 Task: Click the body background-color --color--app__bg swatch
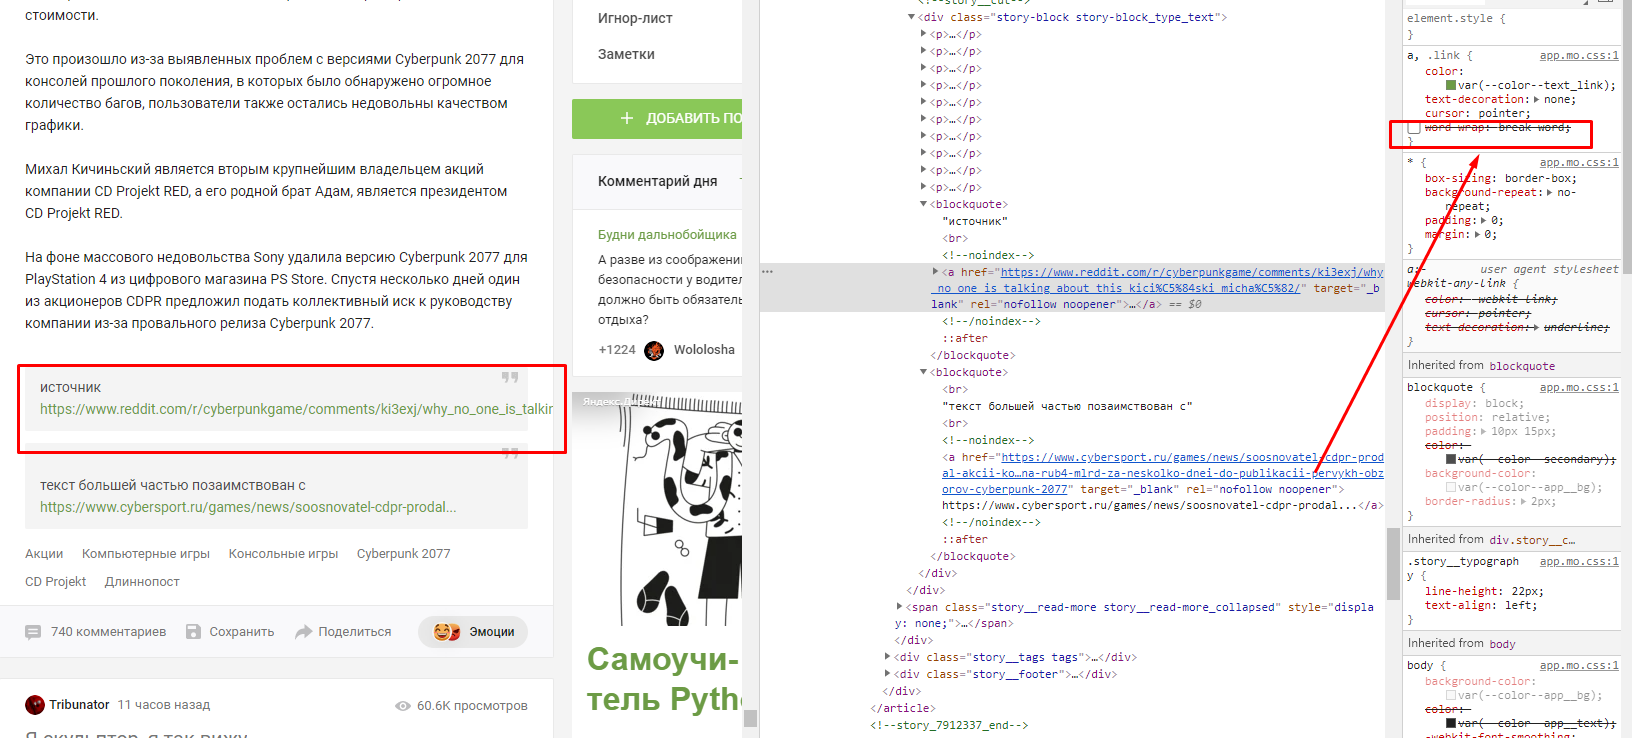click(x=1451, y=696)
